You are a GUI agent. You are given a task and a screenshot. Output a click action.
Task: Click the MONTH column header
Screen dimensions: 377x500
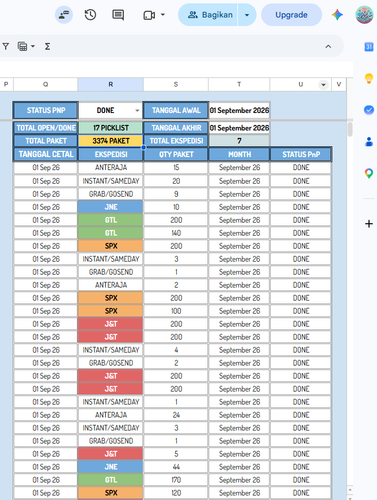[x=239, y=154]
